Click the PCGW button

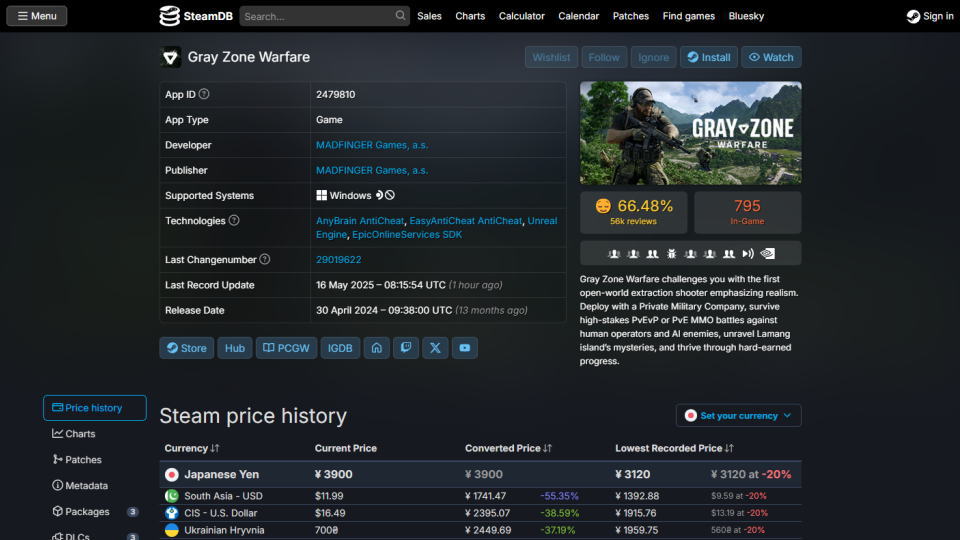coord(286,348)
